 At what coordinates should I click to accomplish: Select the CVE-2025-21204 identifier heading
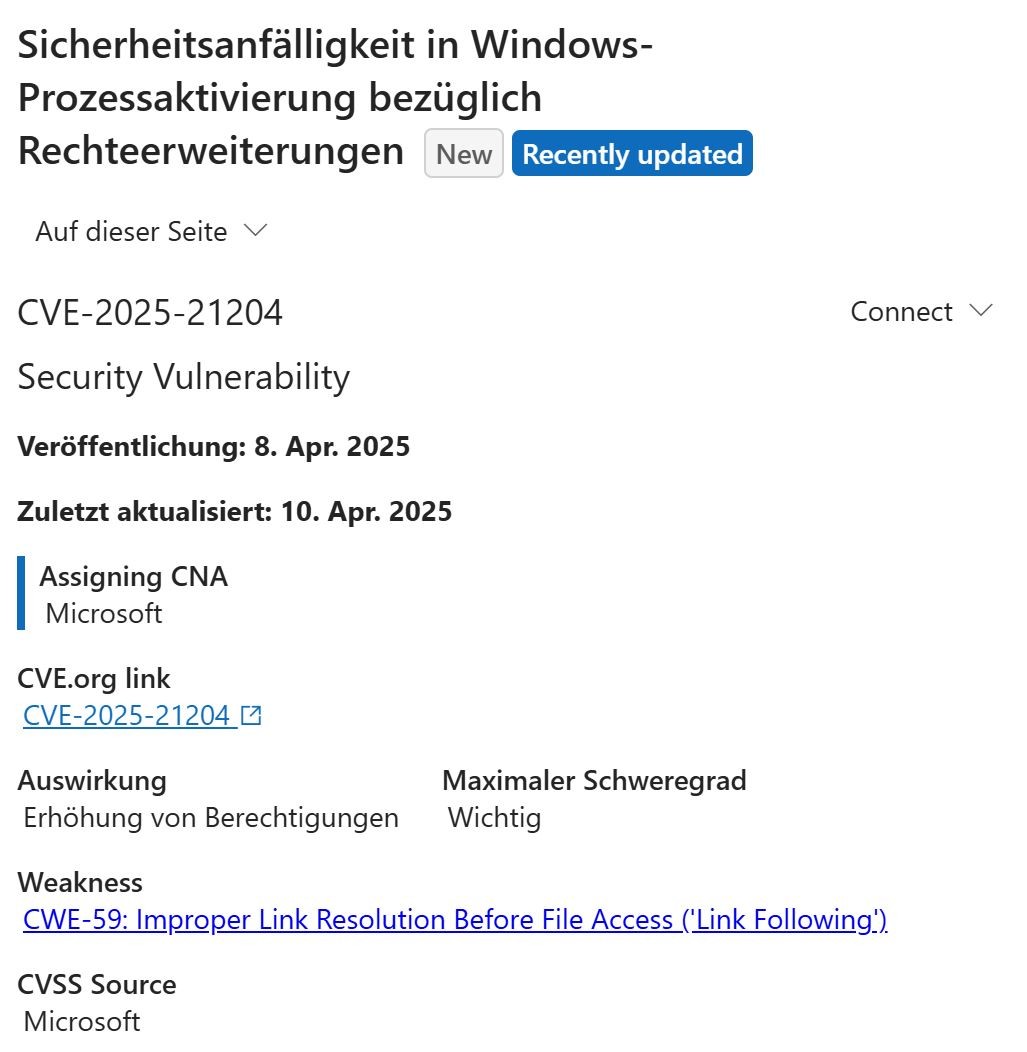tap(150, 313)
